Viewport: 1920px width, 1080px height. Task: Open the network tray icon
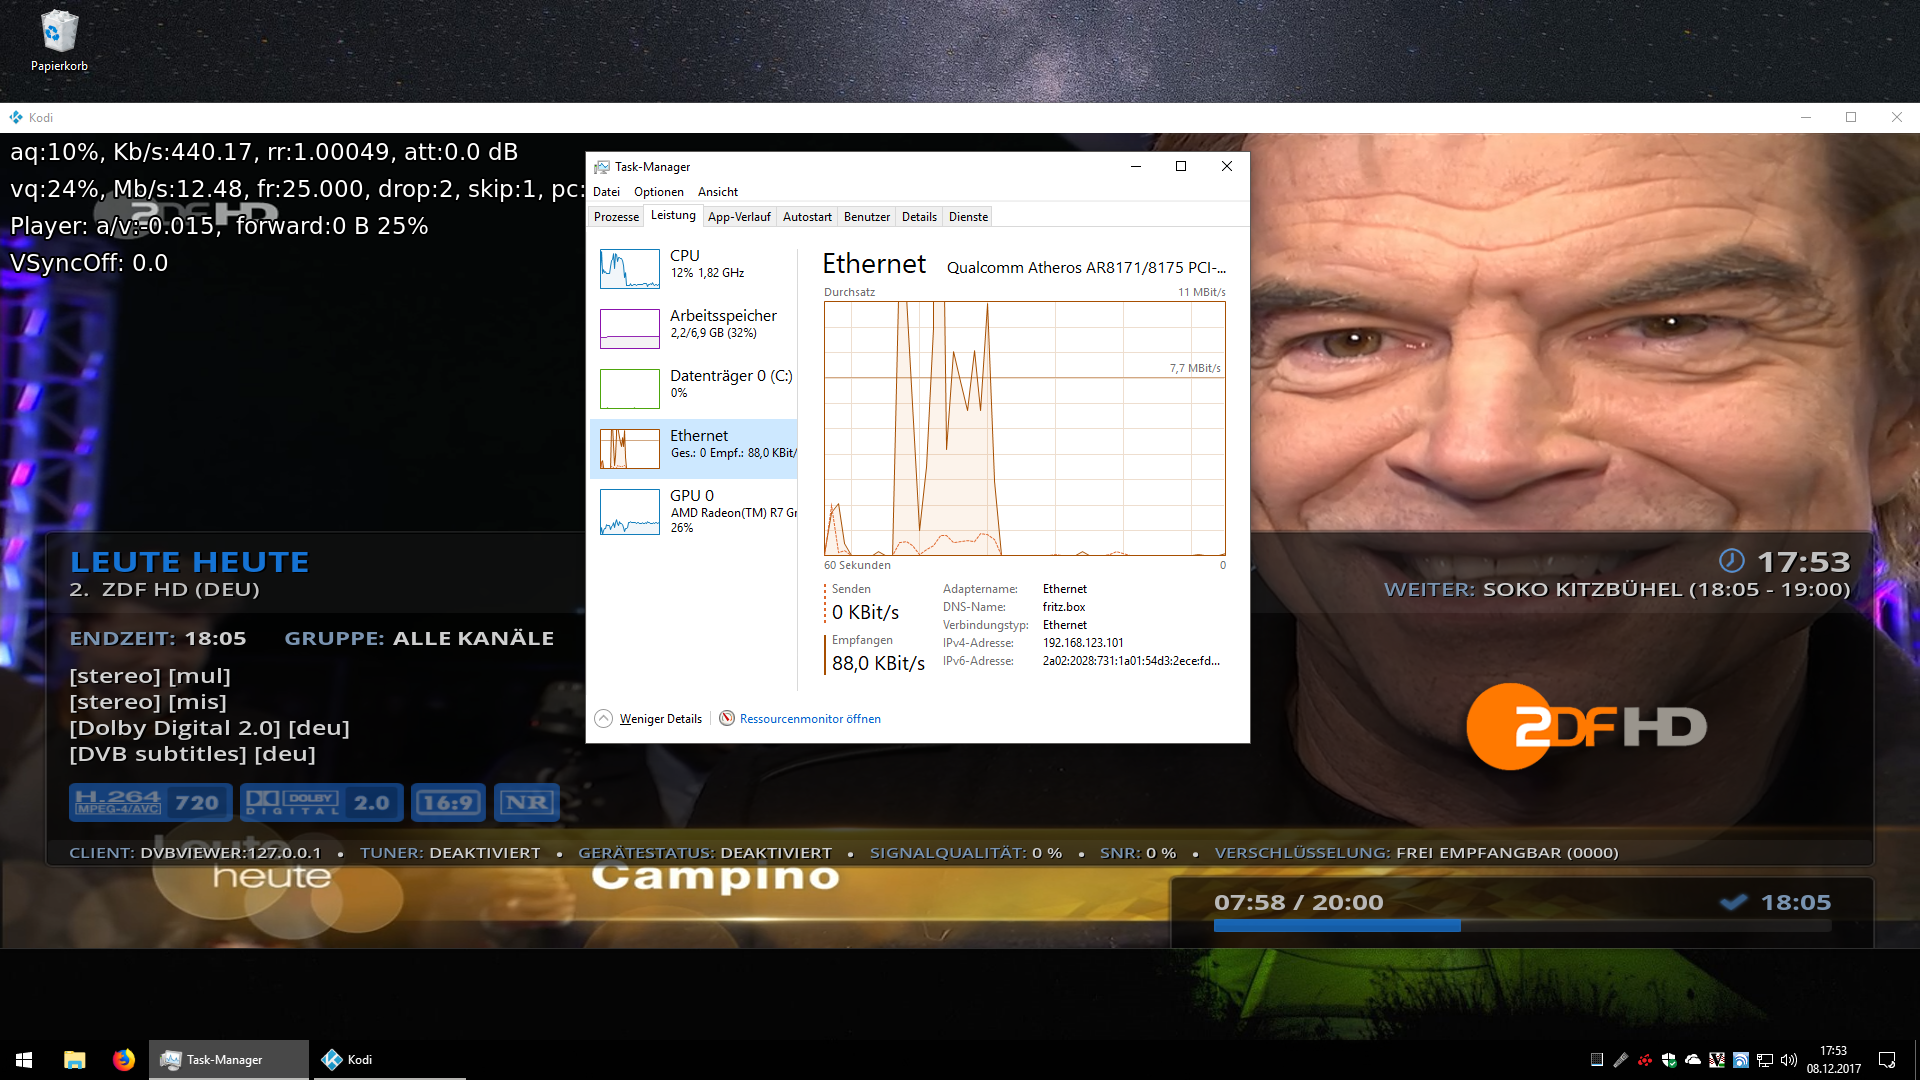1765,1060
